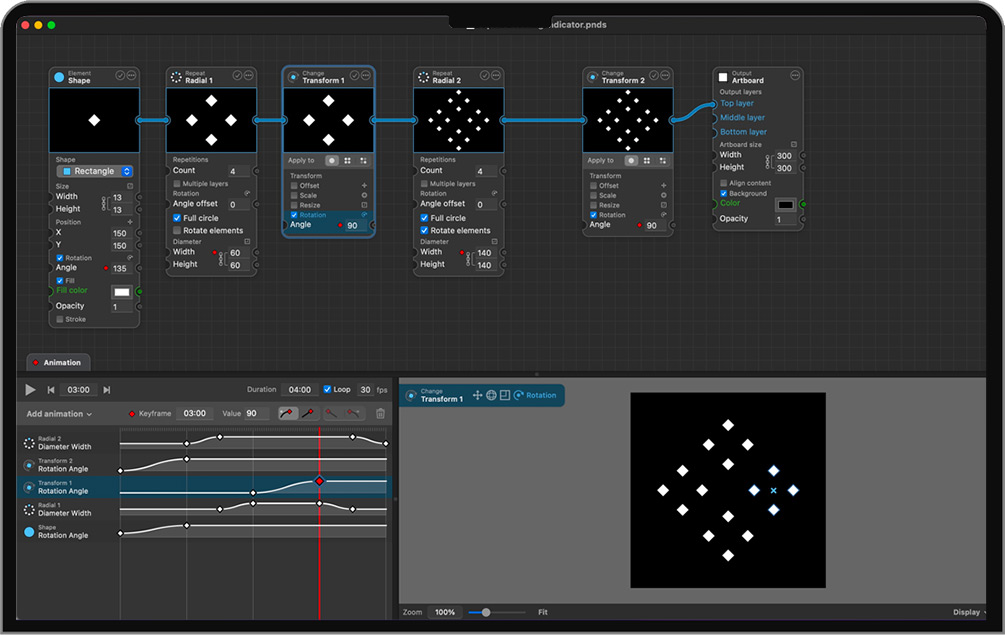Click the Offset tool icon in preview toolbar

[x=477, y=395]
